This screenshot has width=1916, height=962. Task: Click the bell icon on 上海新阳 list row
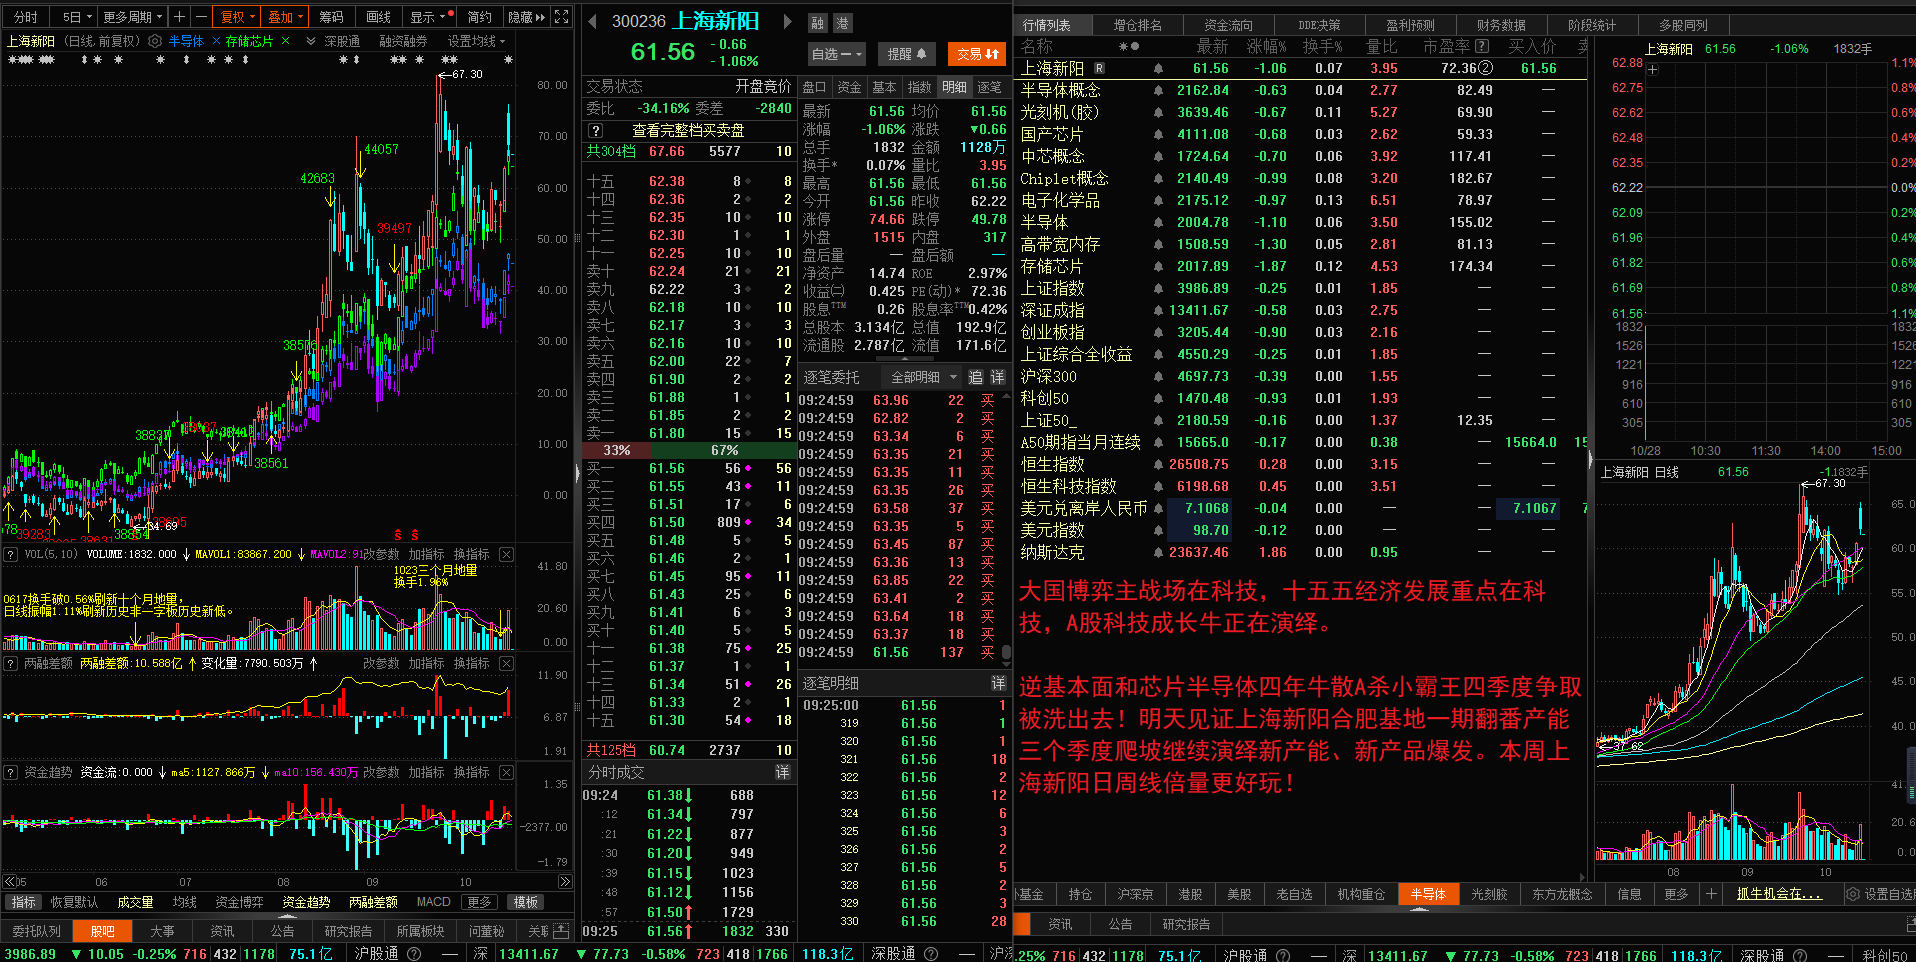coord(1158,68)
